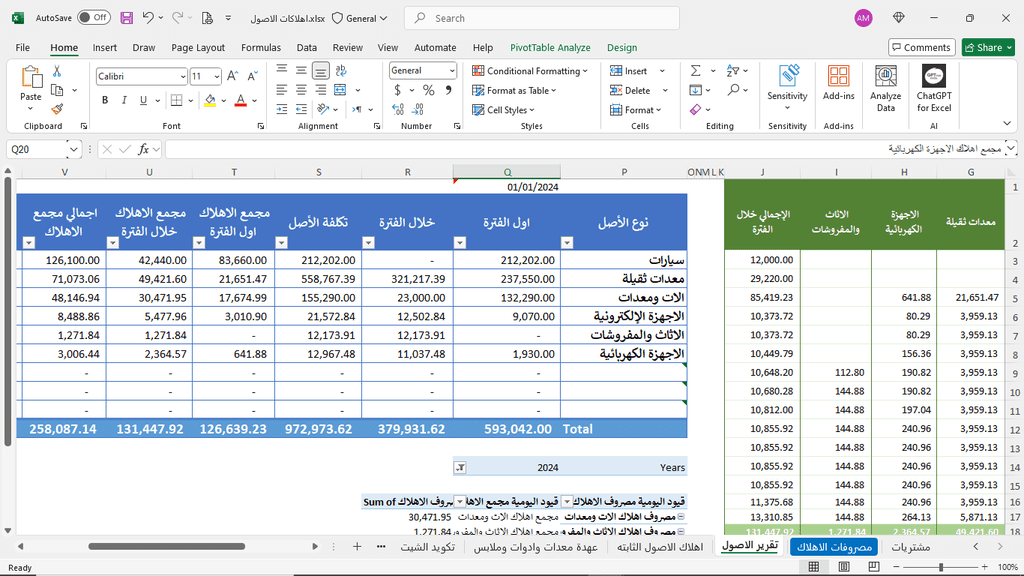Viewport: 1024px width, 576px height.
Task: Launch ChatGPT for Excel add-in
Action: (934, 89)
